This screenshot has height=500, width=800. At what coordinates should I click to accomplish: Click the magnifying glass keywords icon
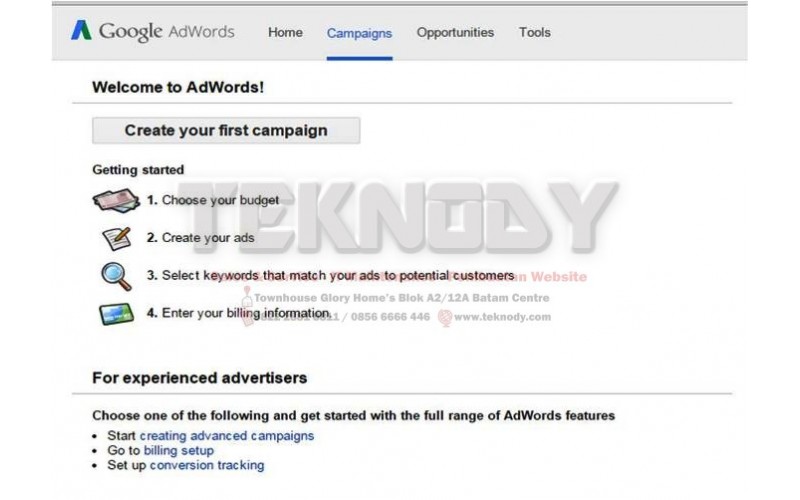[116, 276]
